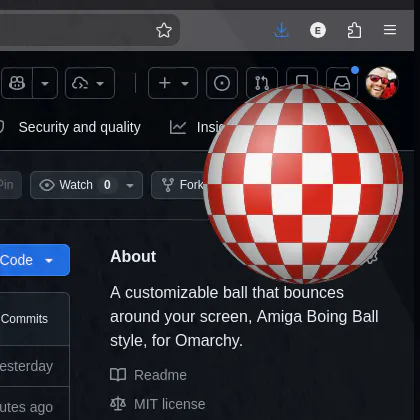Open the user profile avatar menu
The height and width of the screenshot is (420, 420).
click(382, 83)
